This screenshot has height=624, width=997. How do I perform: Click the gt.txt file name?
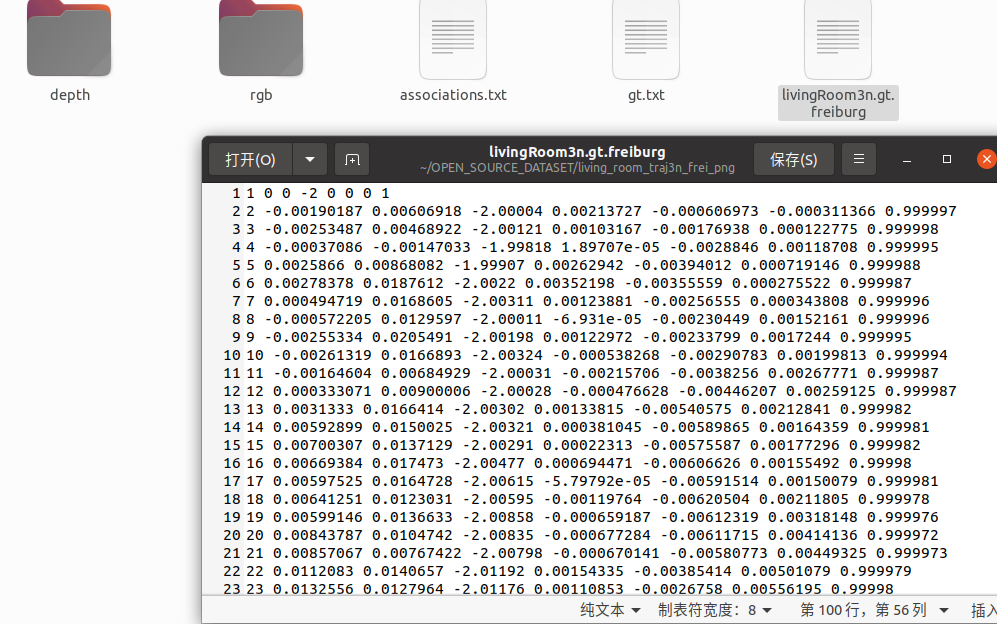[646, 95]
